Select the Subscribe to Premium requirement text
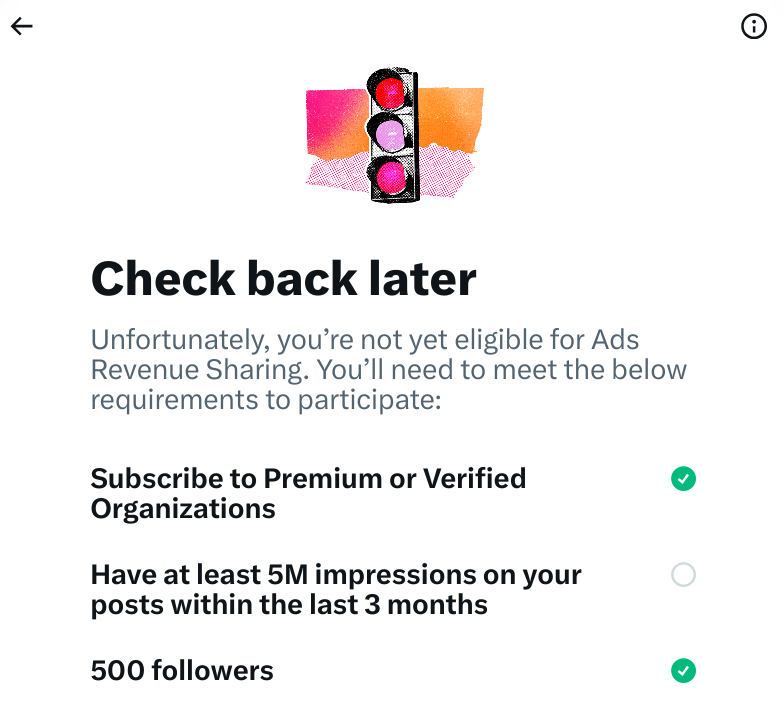 pos(308,494)
